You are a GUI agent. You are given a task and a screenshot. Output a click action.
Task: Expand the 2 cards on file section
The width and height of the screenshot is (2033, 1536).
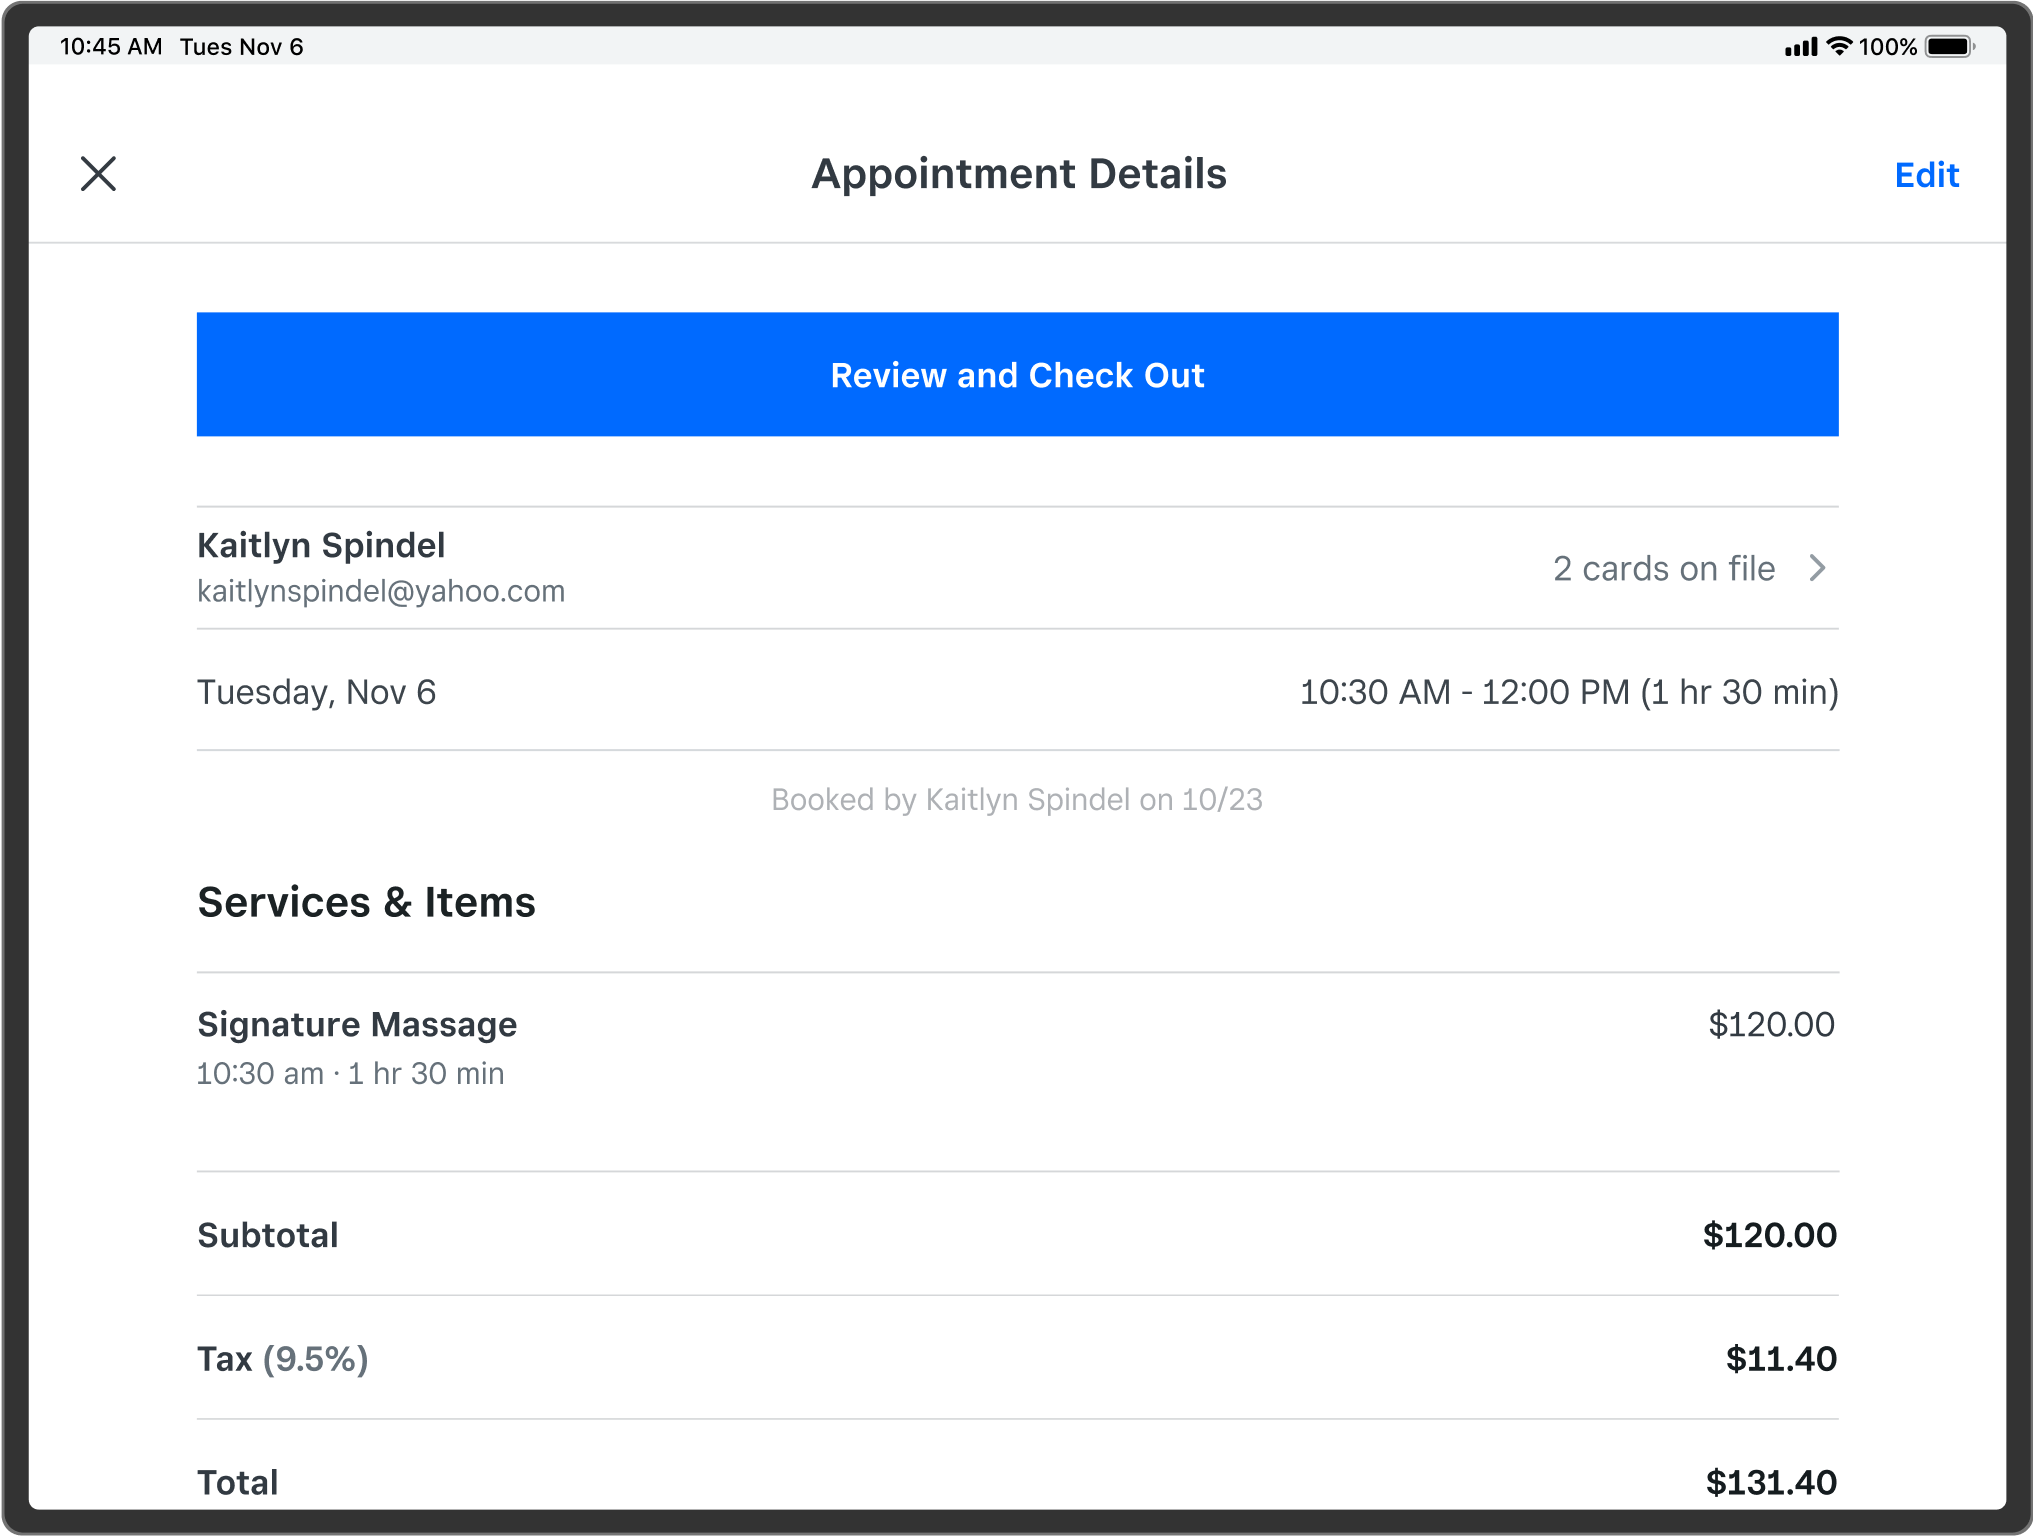point(1663,568)
